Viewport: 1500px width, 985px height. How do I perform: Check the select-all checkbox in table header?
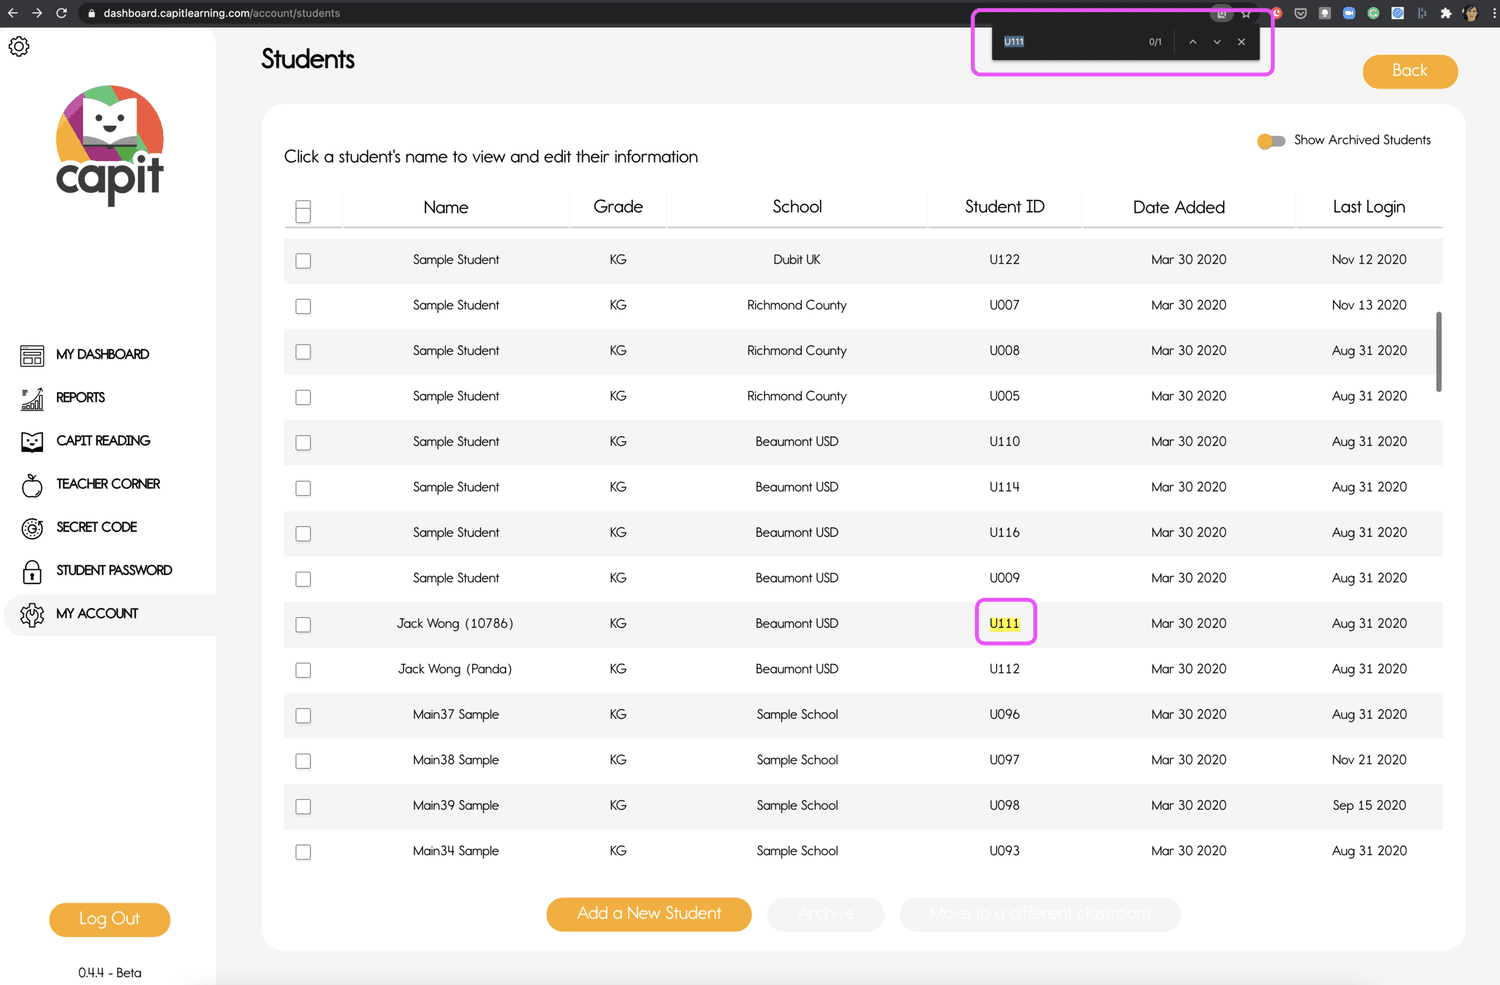(x=303, y=211)
